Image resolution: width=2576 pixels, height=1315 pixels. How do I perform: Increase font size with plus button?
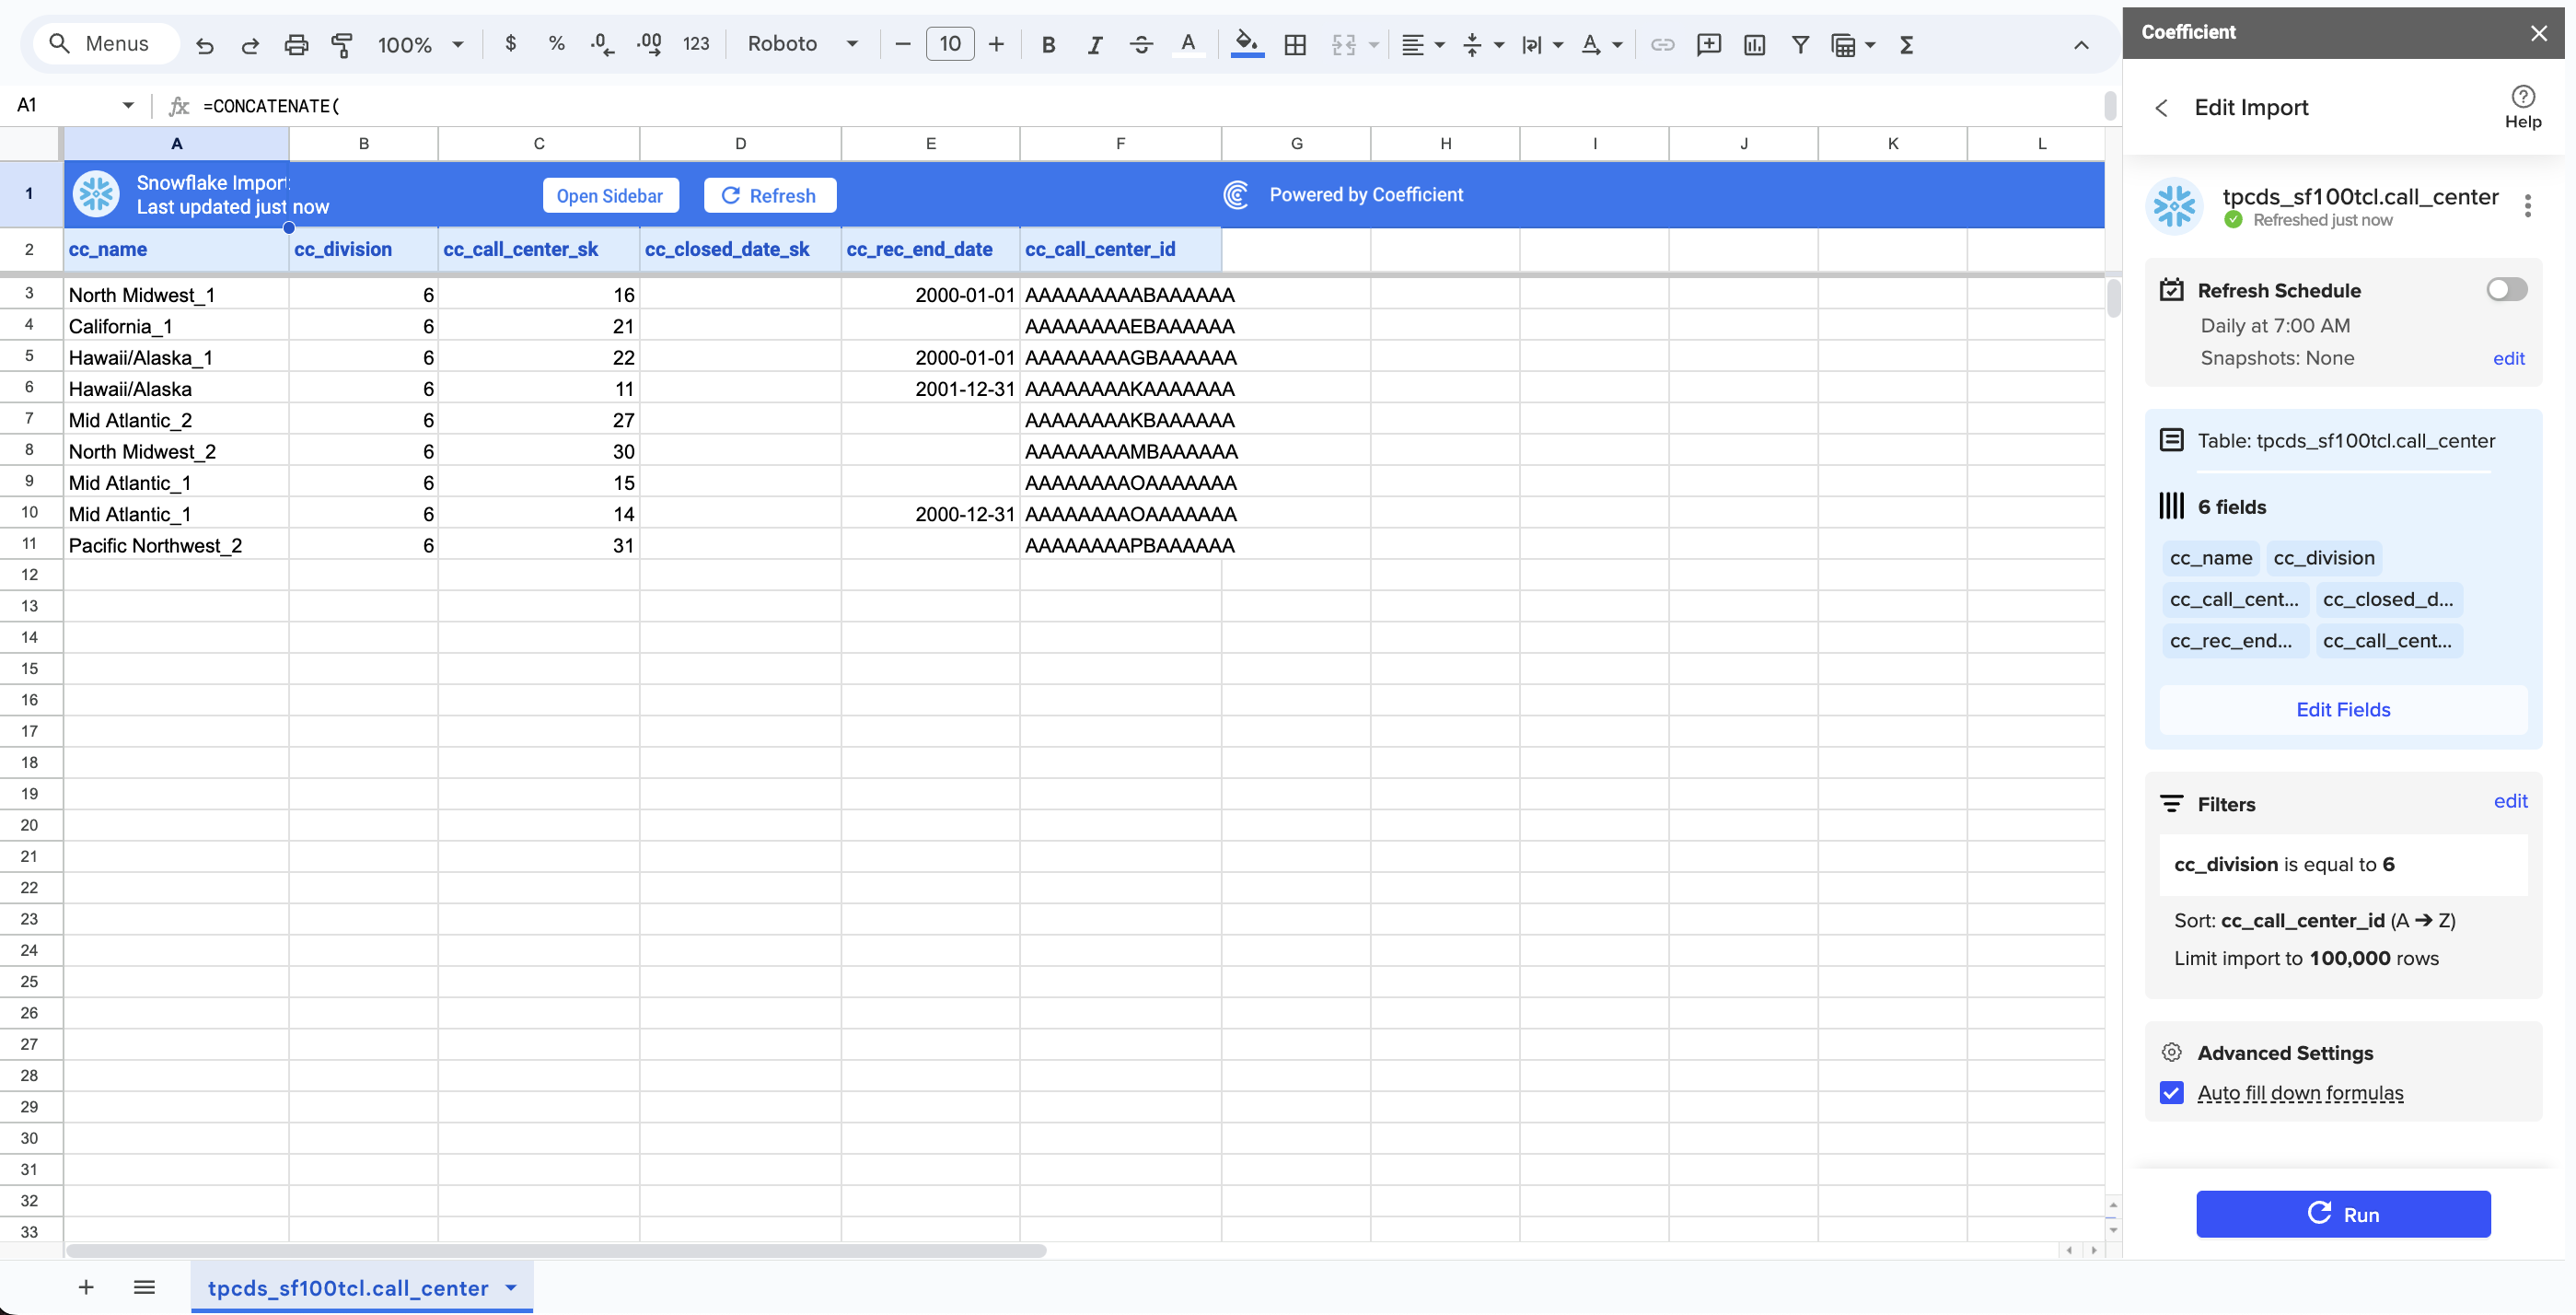tap(996, 44)
